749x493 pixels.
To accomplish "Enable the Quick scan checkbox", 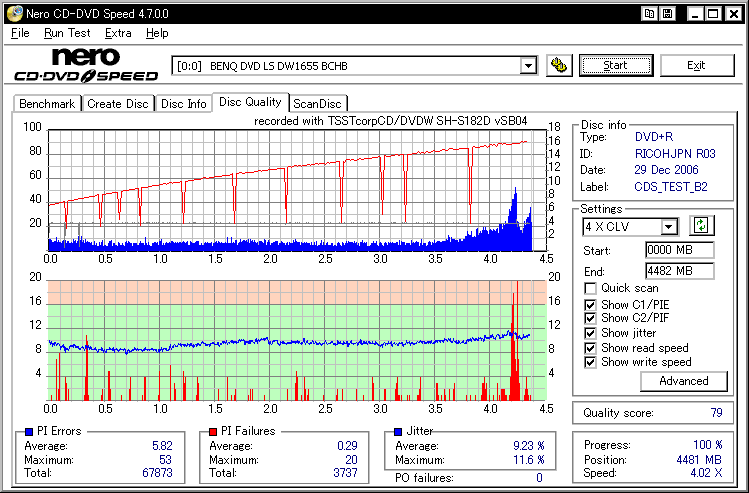I will (590, 289).
